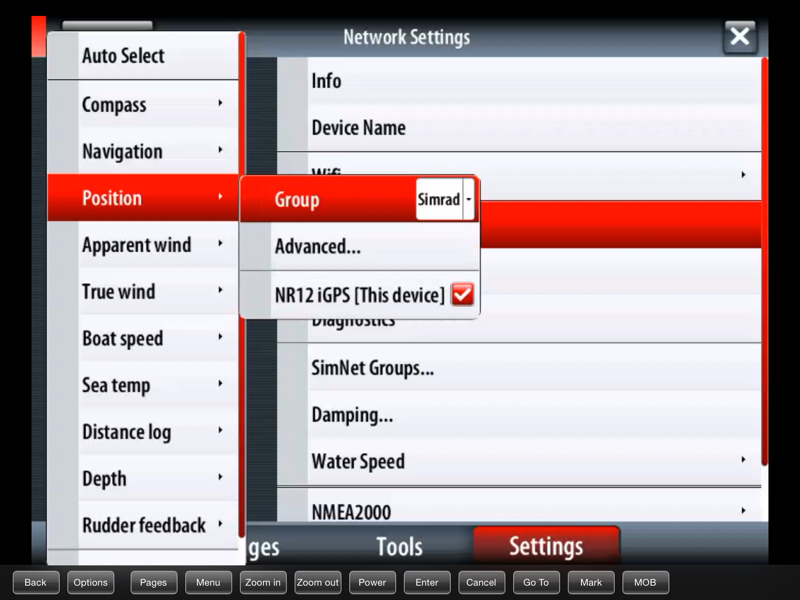
Task: Open Rudder feedback source submenu
Action: coord(143,525)
